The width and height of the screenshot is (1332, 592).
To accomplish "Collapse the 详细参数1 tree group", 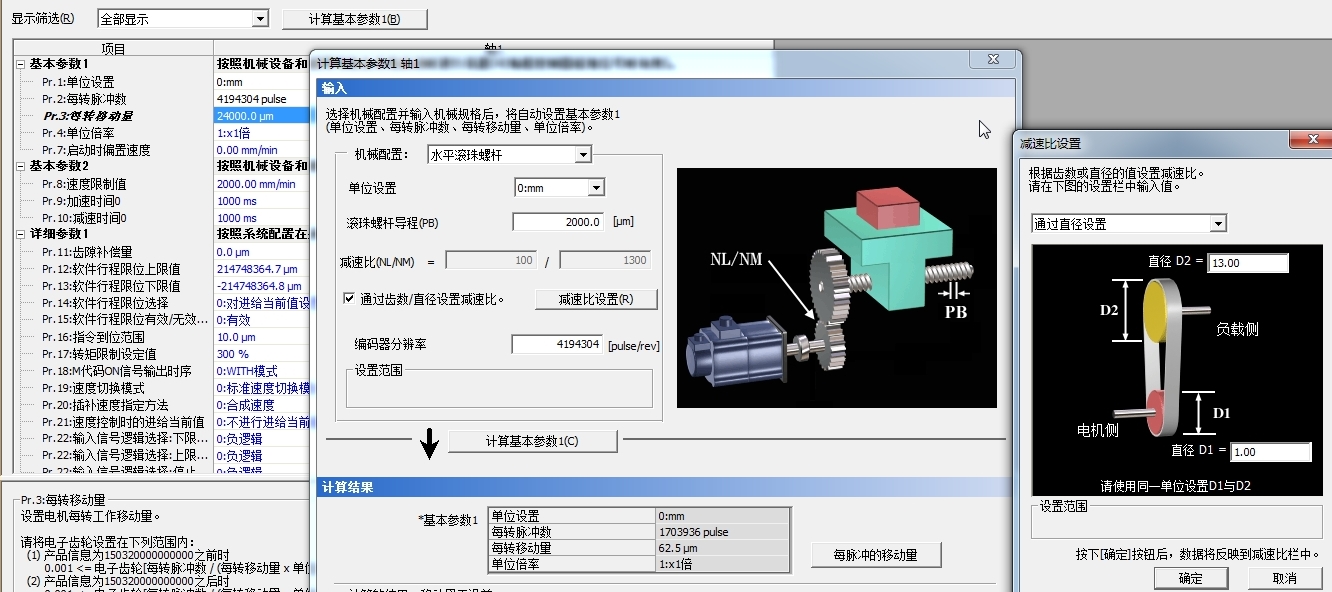I will pyautogui.click(x=20, y=234).
